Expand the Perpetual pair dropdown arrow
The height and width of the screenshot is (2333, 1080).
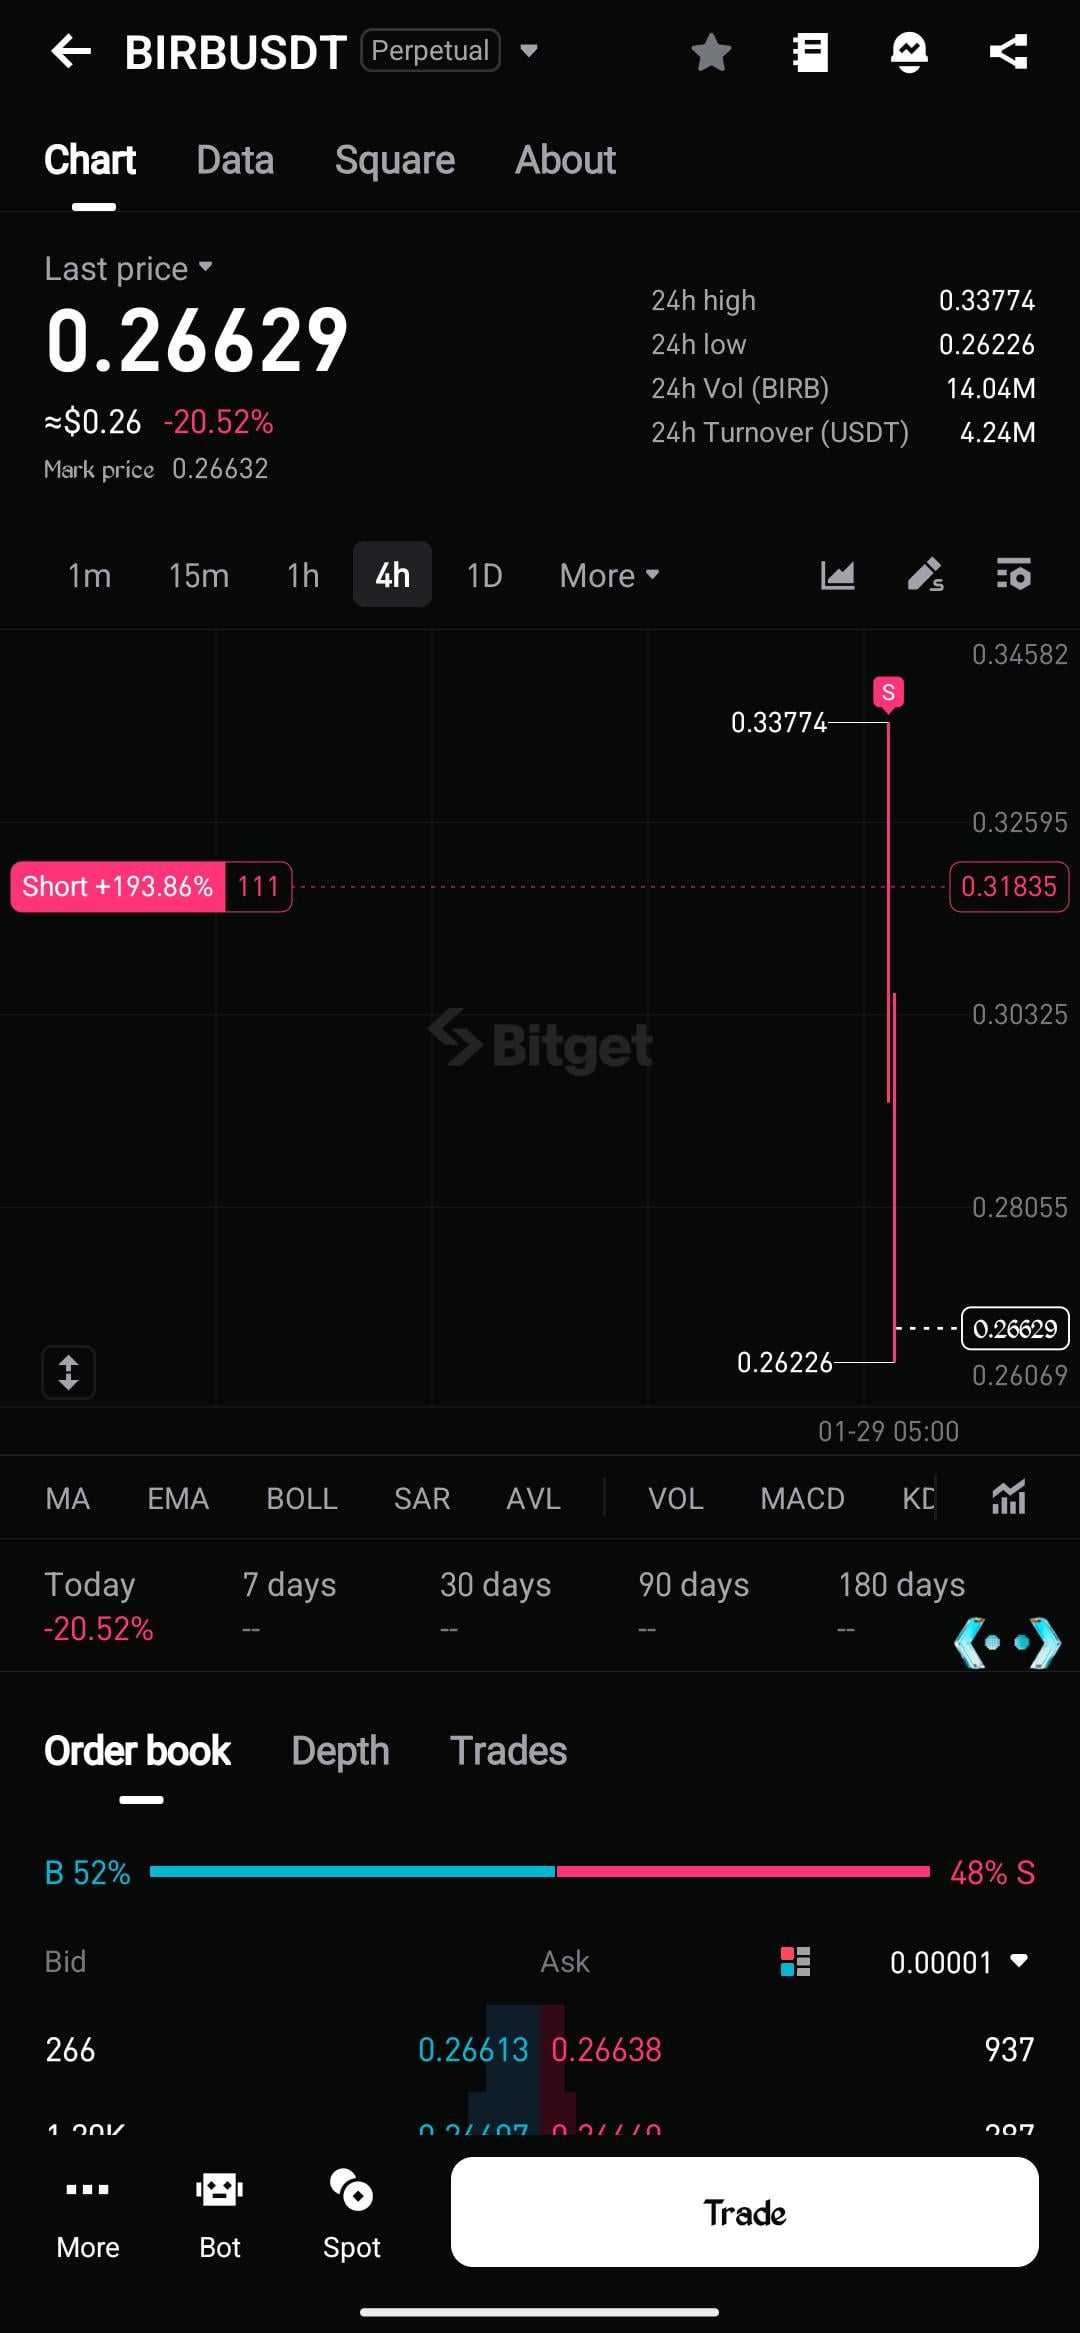(x=529, y=51)
